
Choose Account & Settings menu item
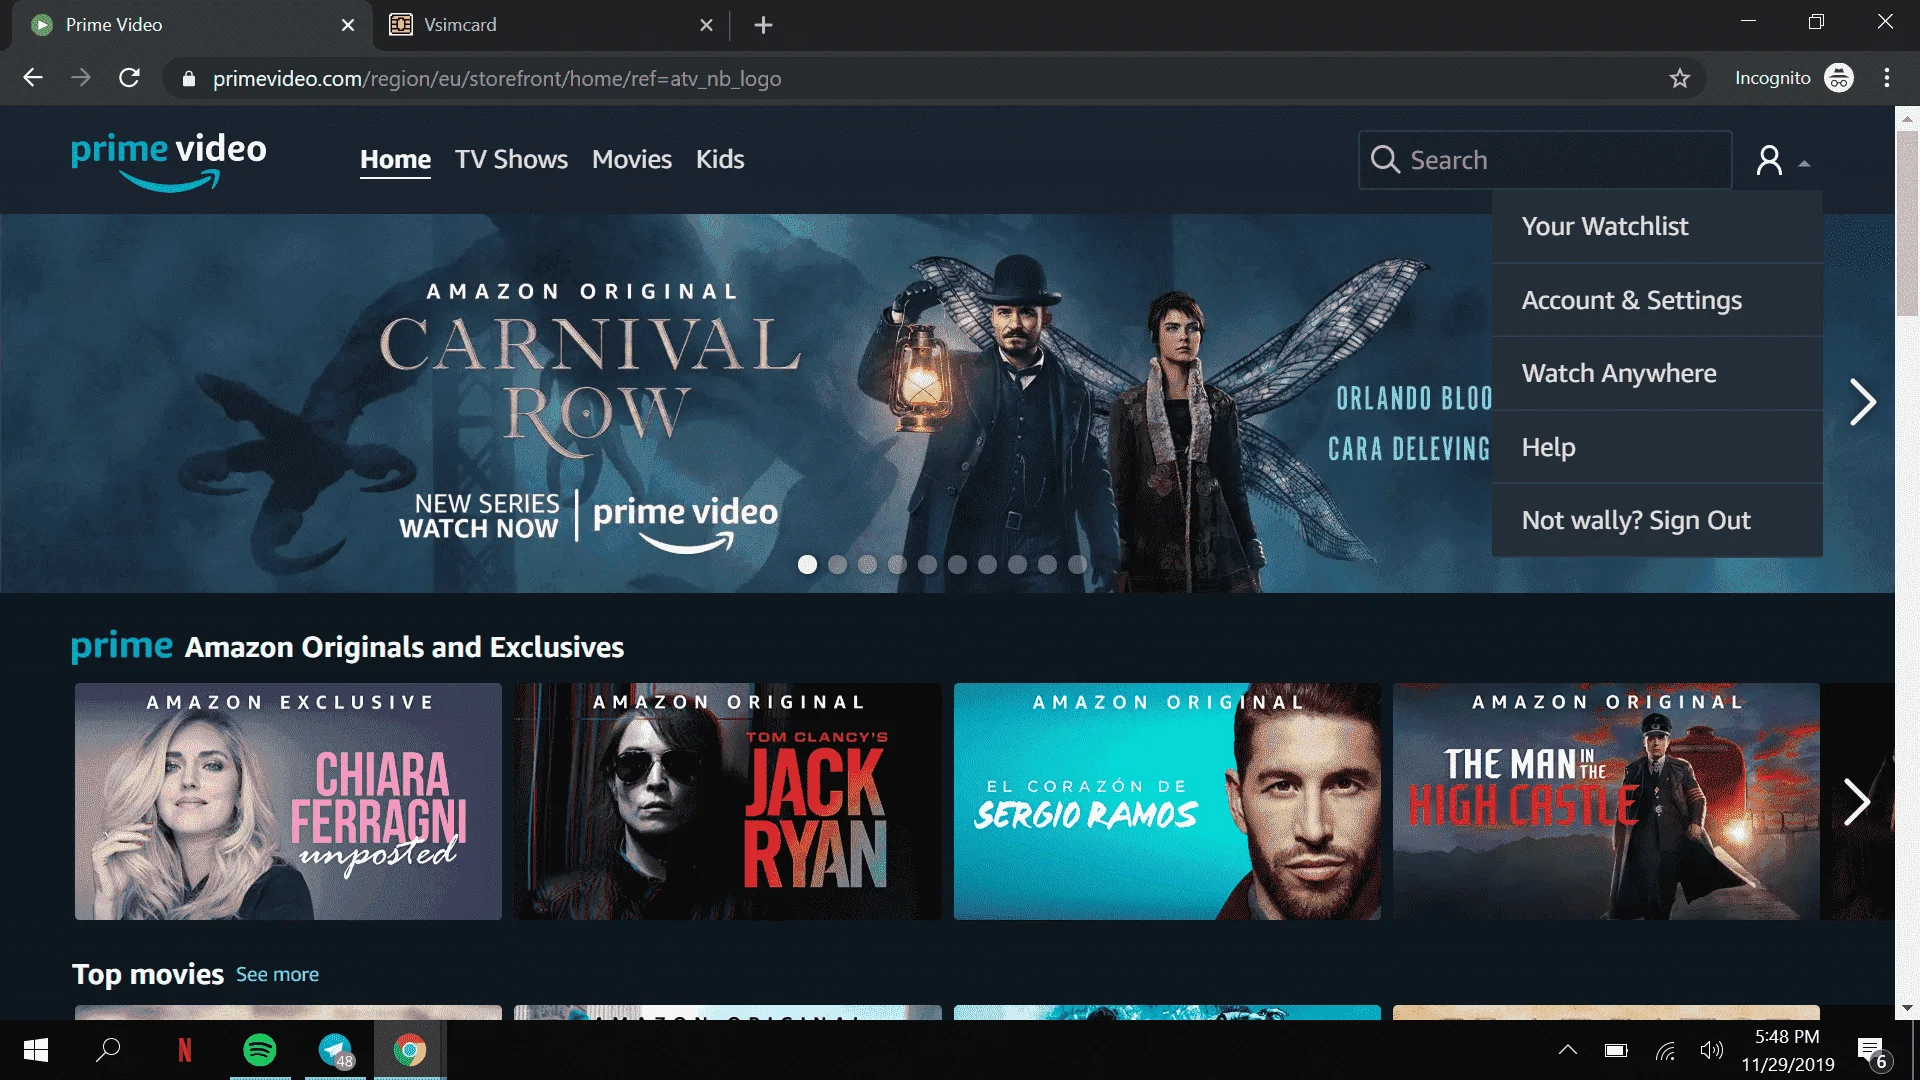1657,301
